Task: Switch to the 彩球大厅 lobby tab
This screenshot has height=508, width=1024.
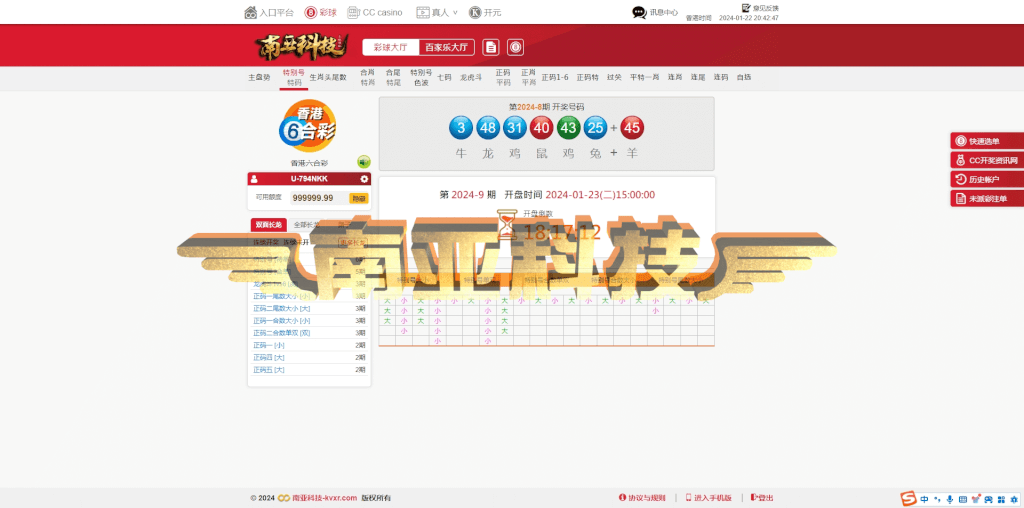Action: 391,47
